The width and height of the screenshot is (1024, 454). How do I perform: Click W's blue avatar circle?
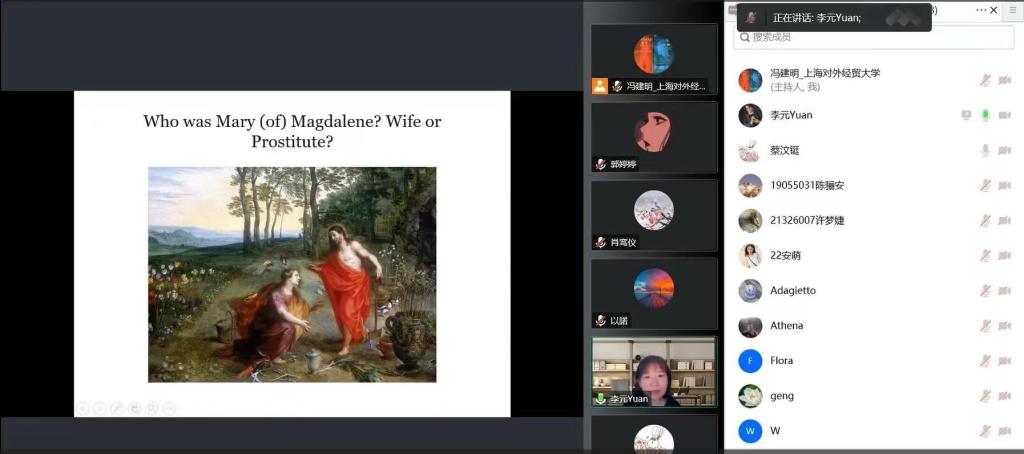(750, 431)
